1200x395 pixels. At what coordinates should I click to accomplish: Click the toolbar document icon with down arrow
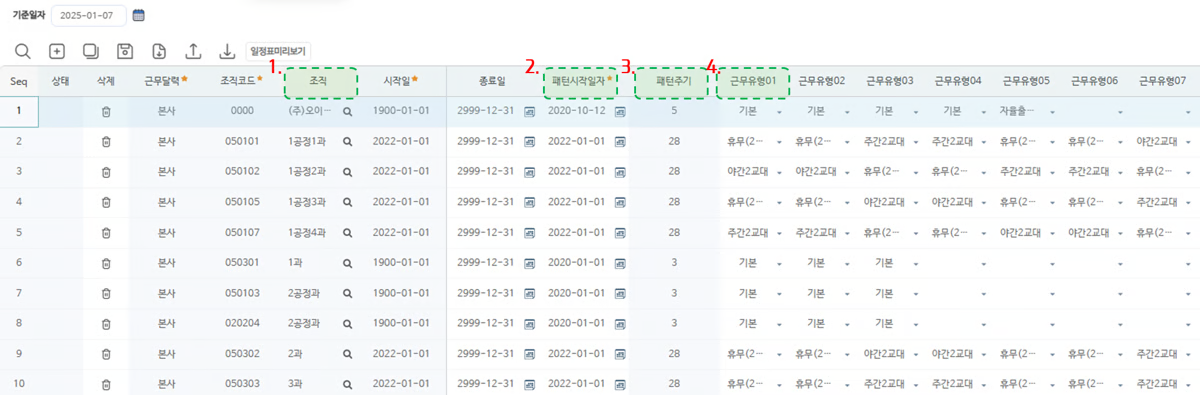tap(159, 51)
